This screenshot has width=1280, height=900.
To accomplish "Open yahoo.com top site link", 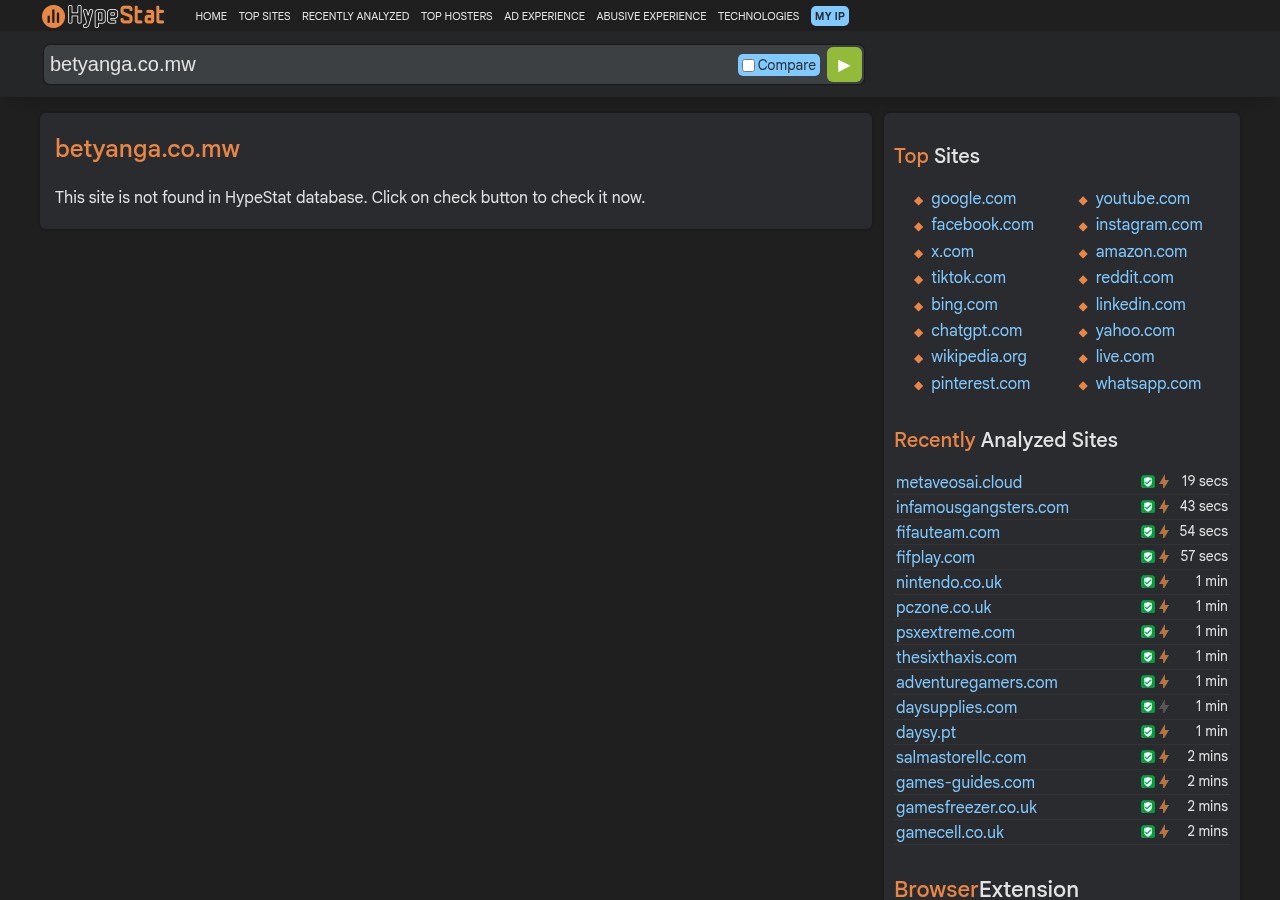I will (1135, 330).
